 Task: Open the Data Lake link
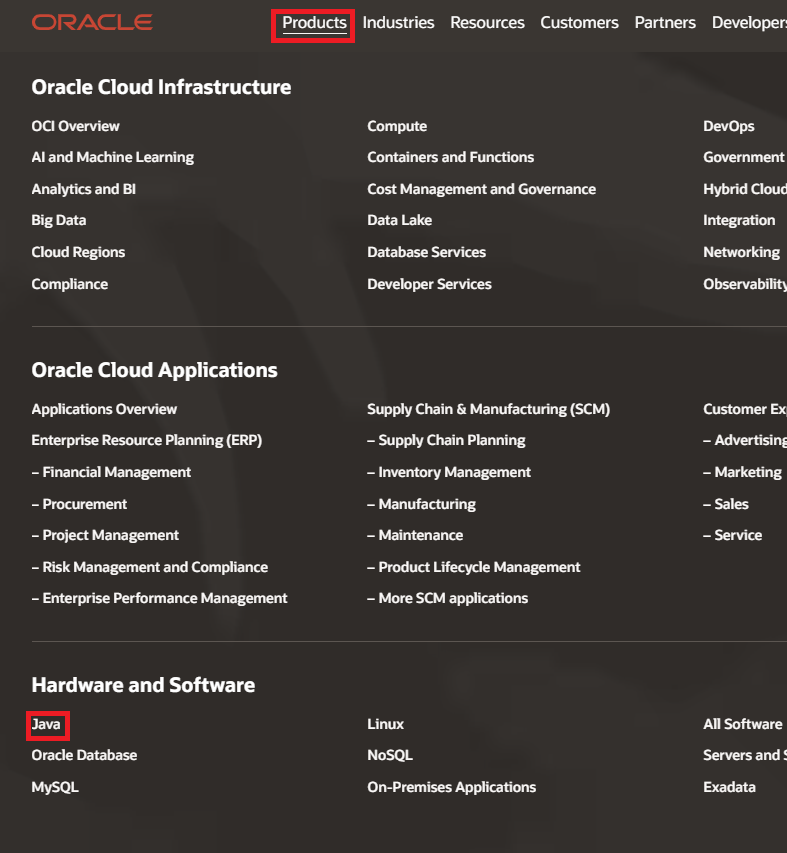(x=399, y=220)
